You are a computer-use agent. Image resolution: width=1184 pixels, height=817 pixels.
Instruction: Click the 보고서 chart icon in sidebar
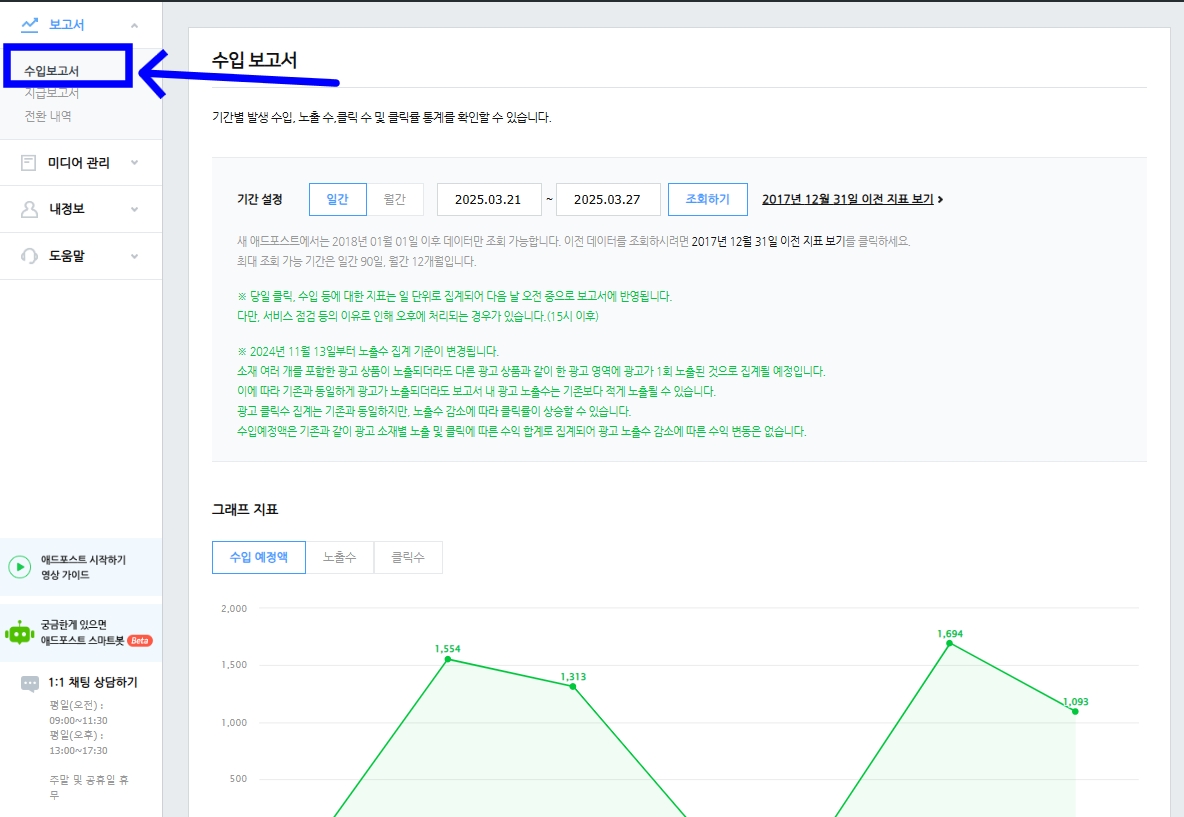coord(29,25)
